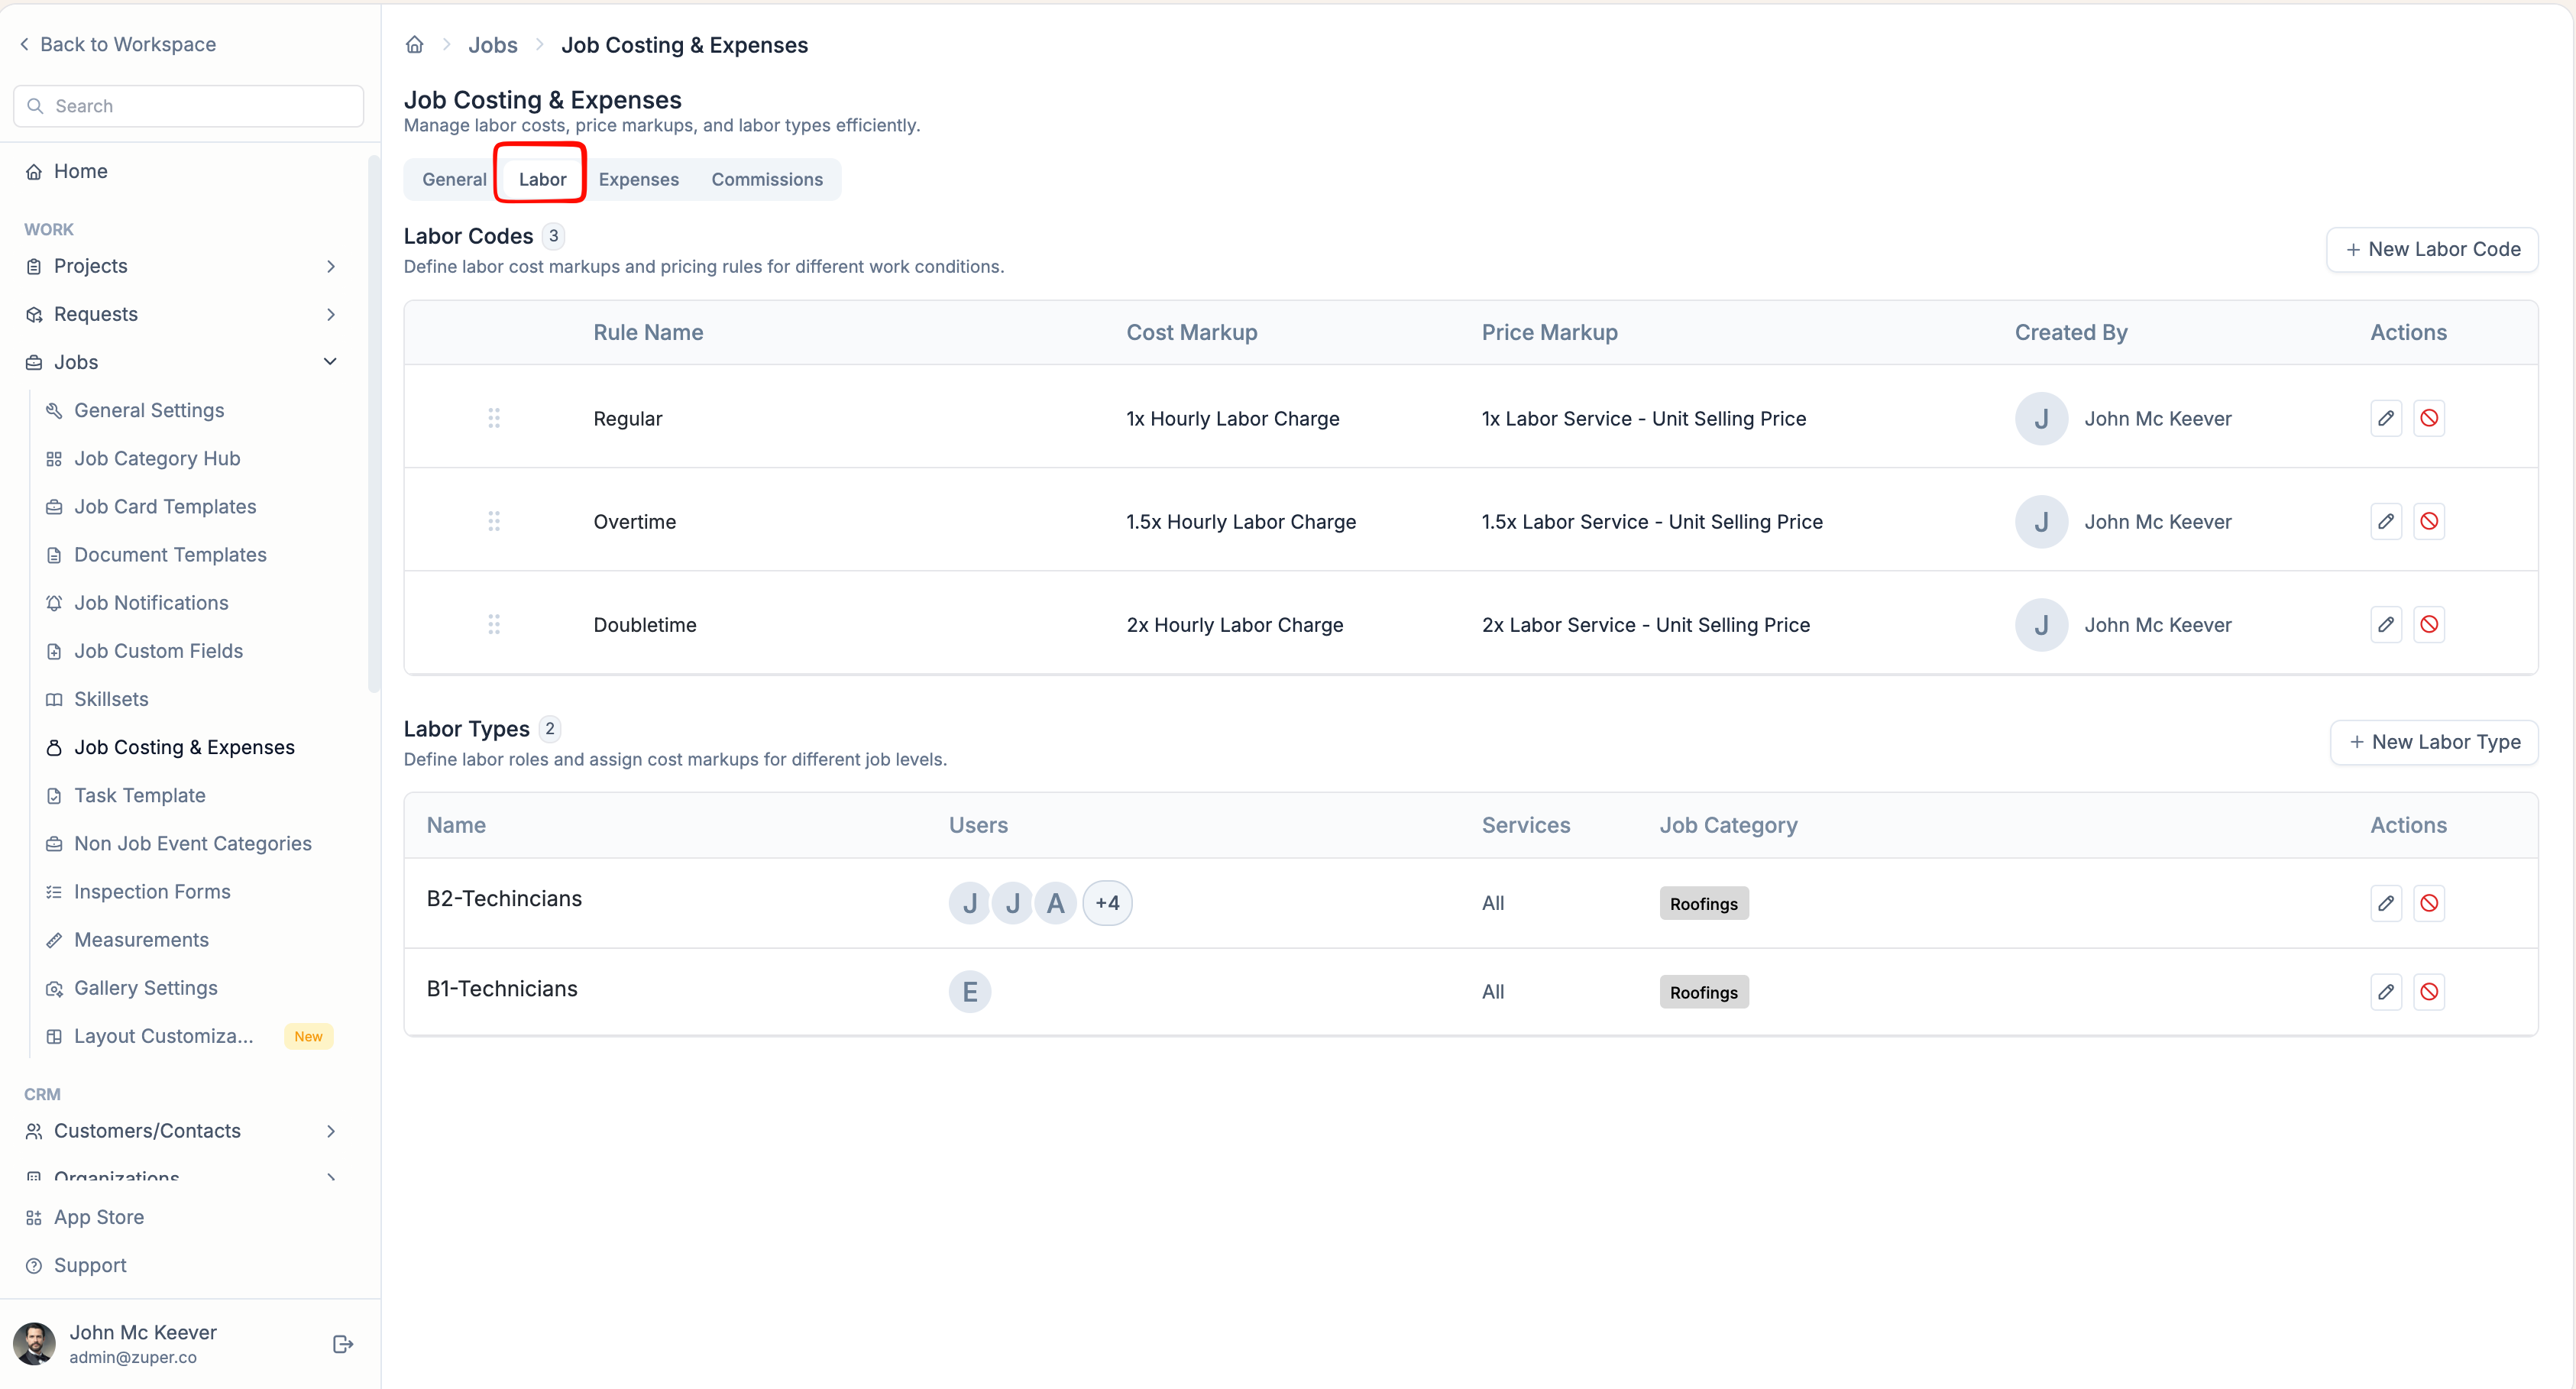
Task: Click the drag handle for Doubletime row
Action: (494, 624)
